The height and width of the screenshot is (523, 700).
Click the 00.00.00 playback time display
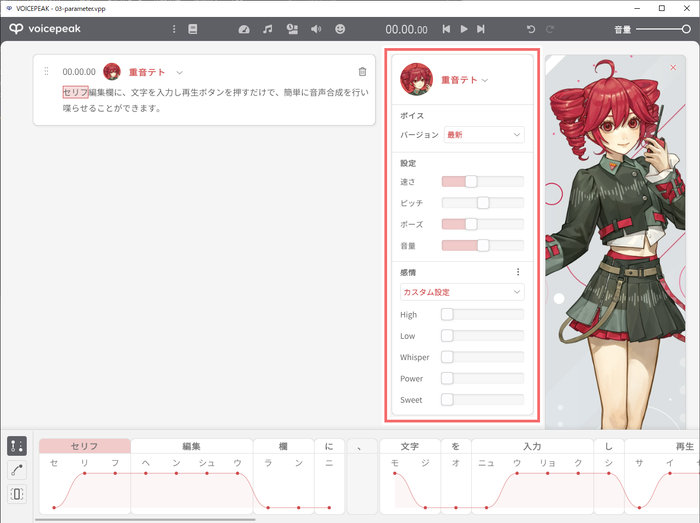coord(406,29)
